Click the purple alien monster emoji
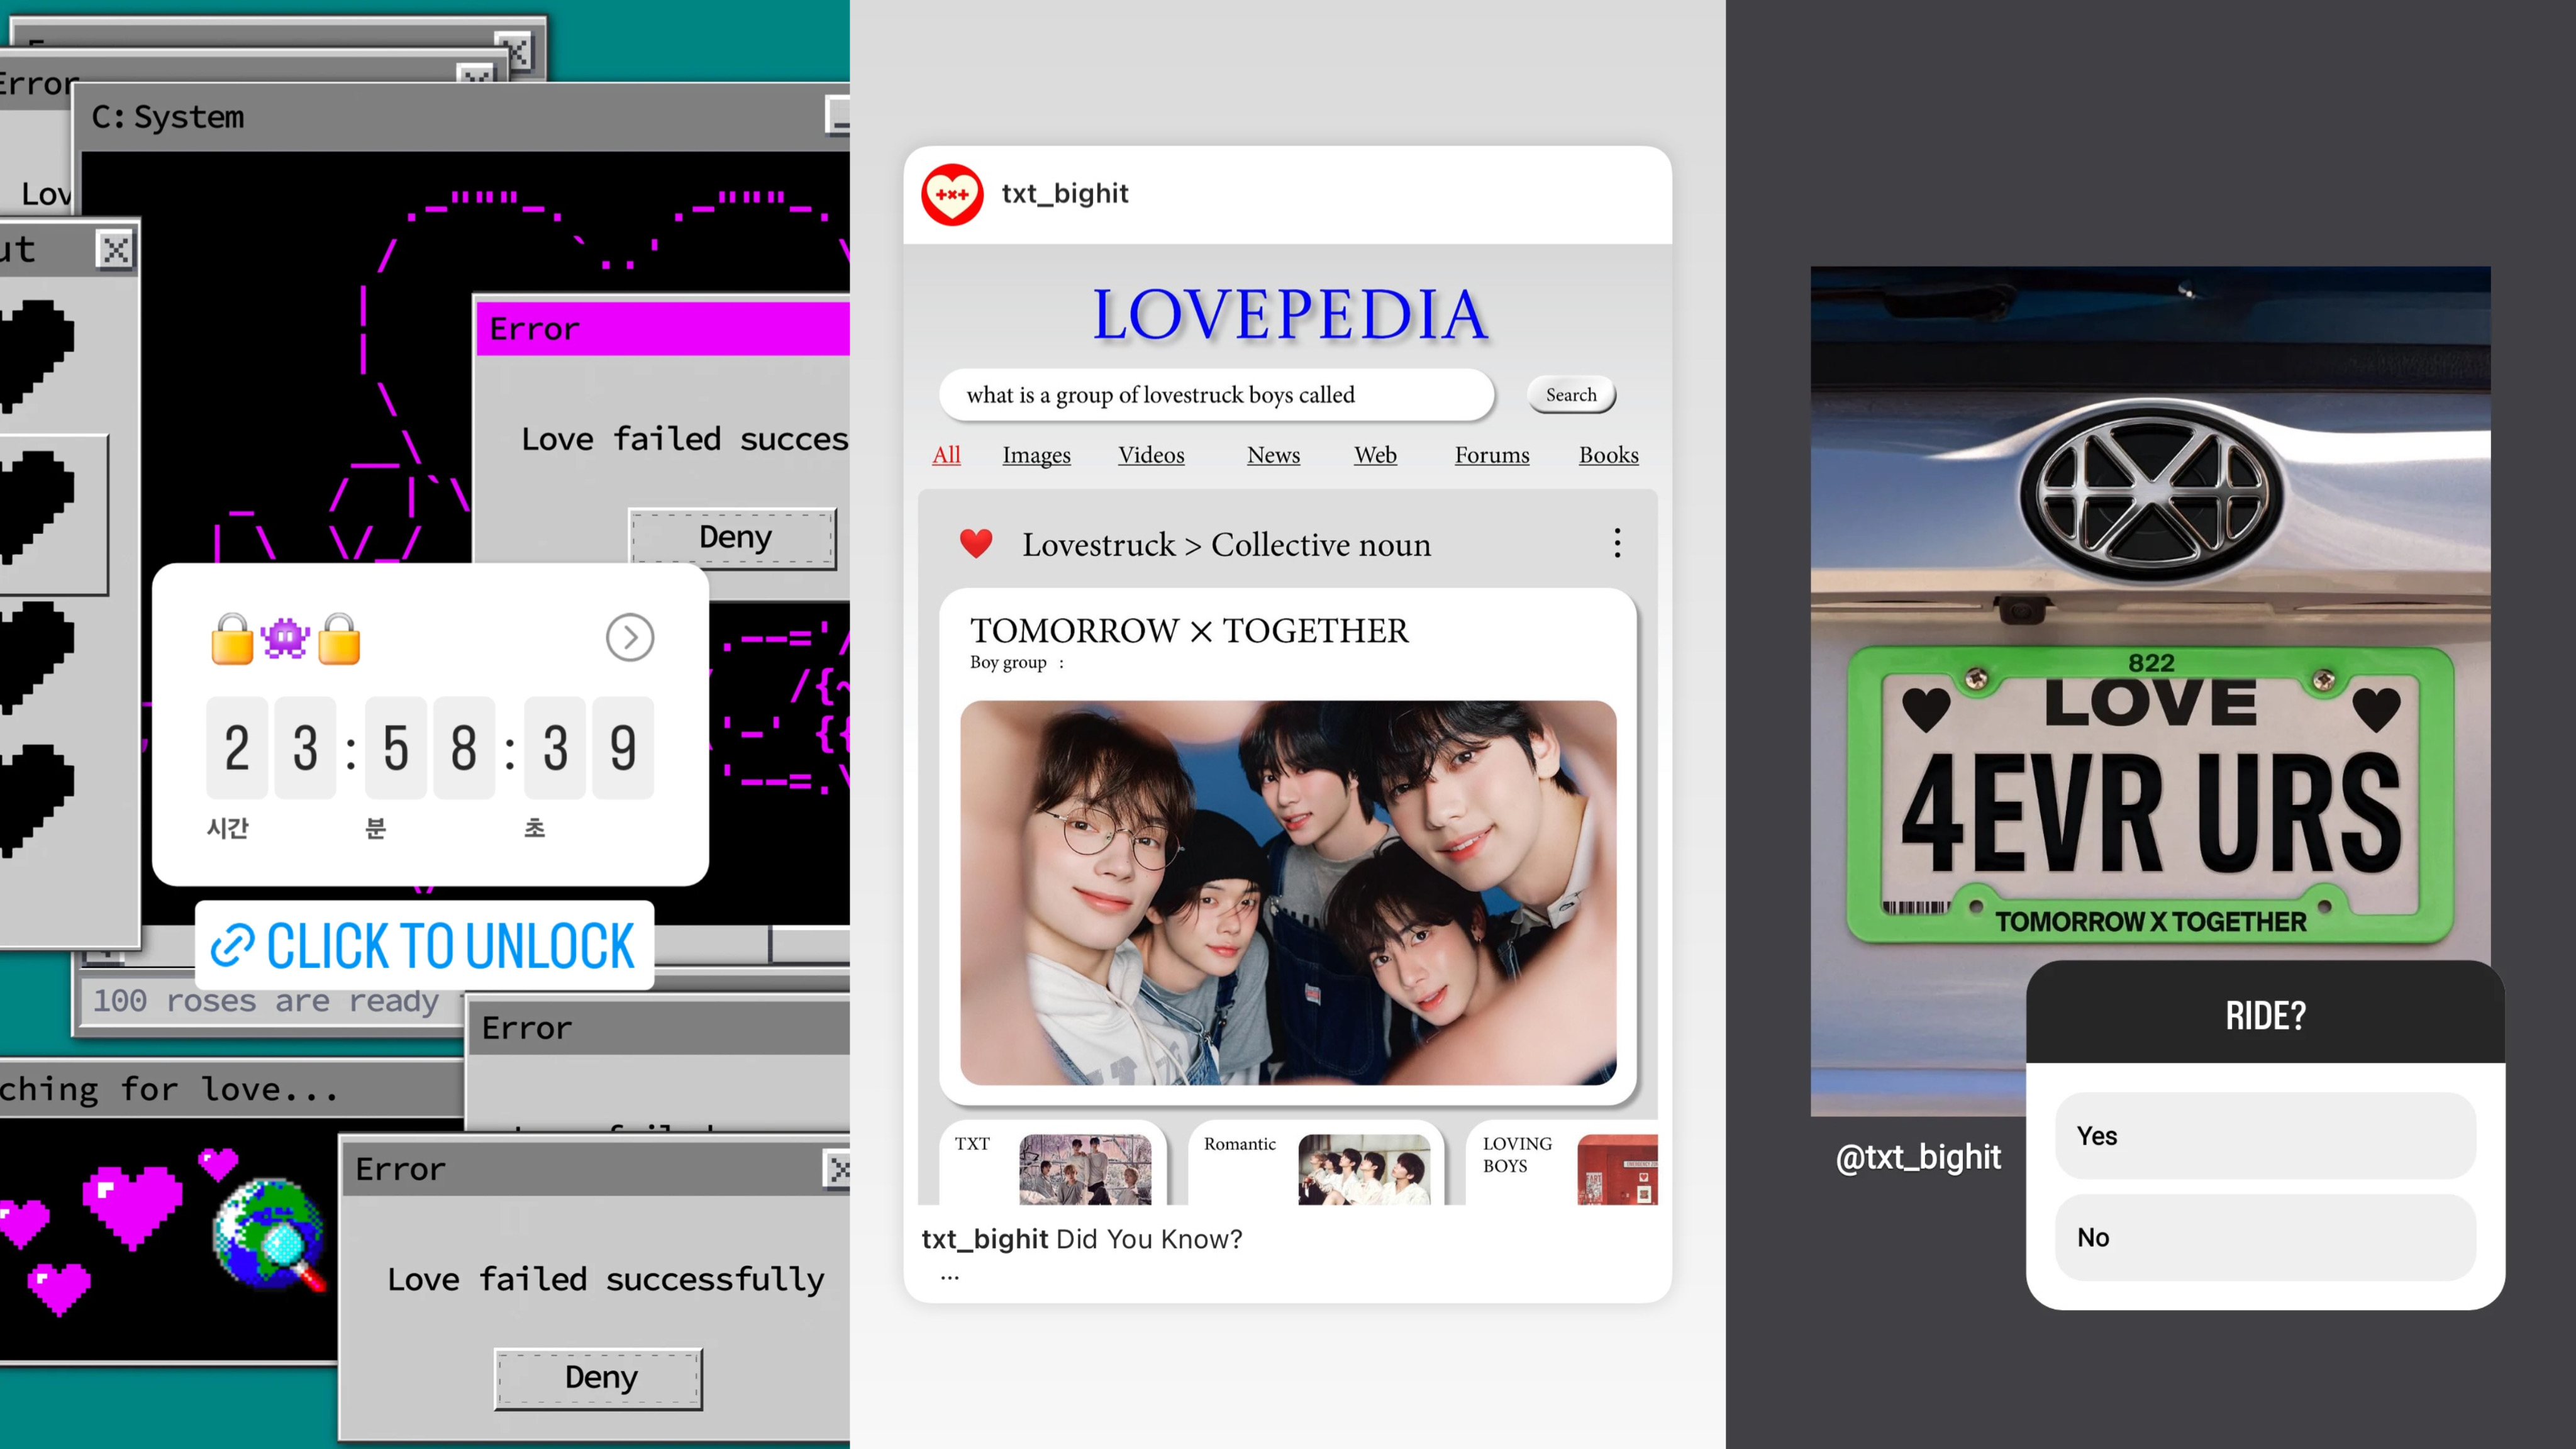Image resolution: width=2576 pixels, height=1449 pixels. click(x=285, y=638)
